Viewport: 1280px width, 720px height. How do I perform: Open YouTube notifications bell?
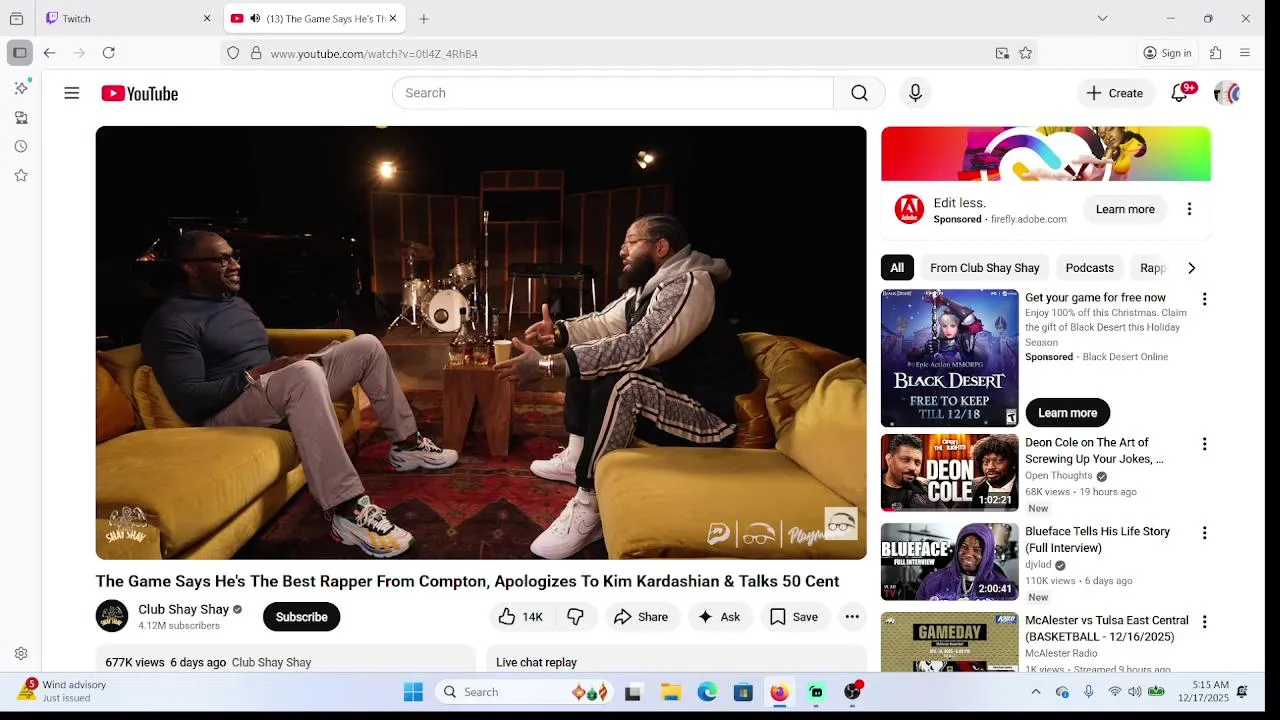pyautogui.click(x=1180, y=93)
